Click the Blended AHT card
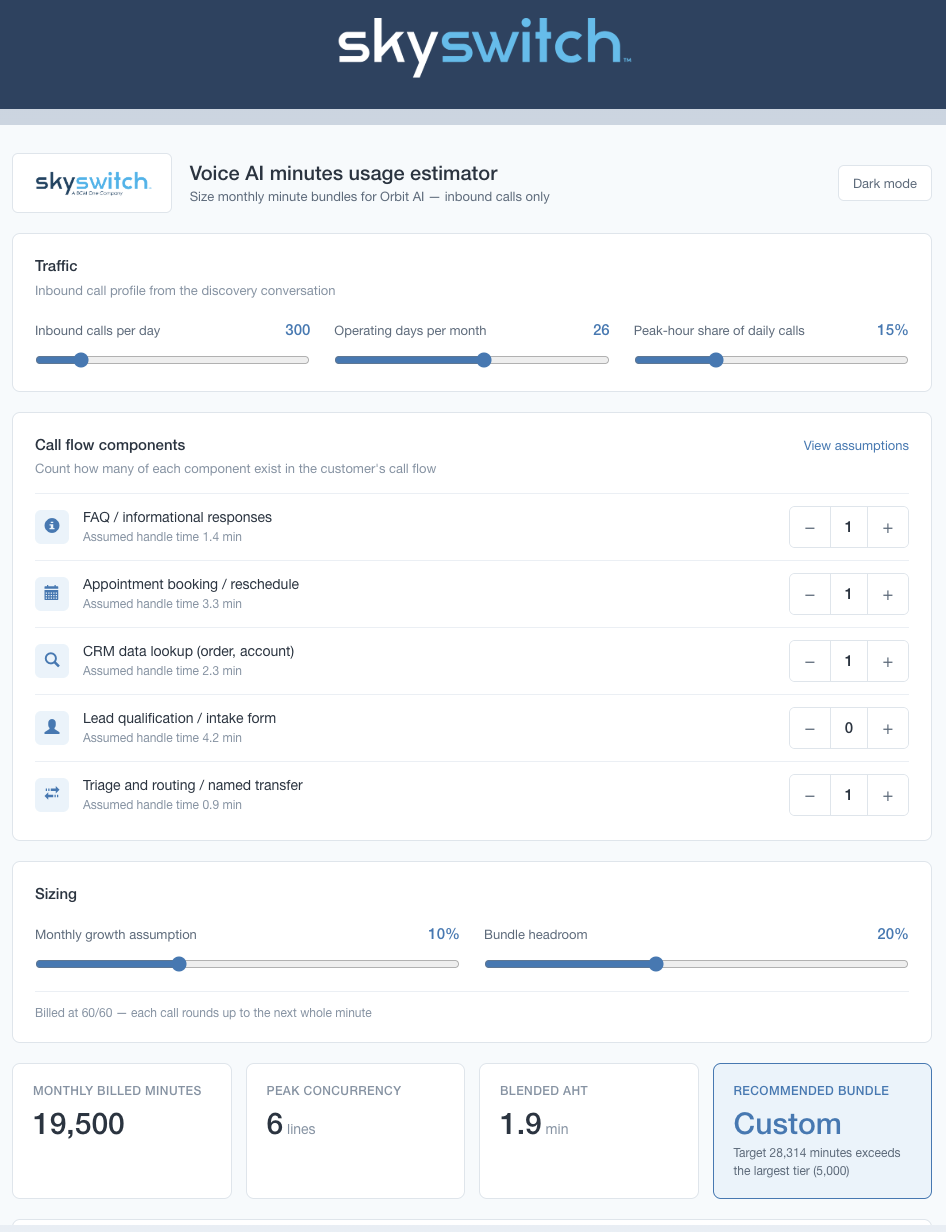 [589, 1131]
